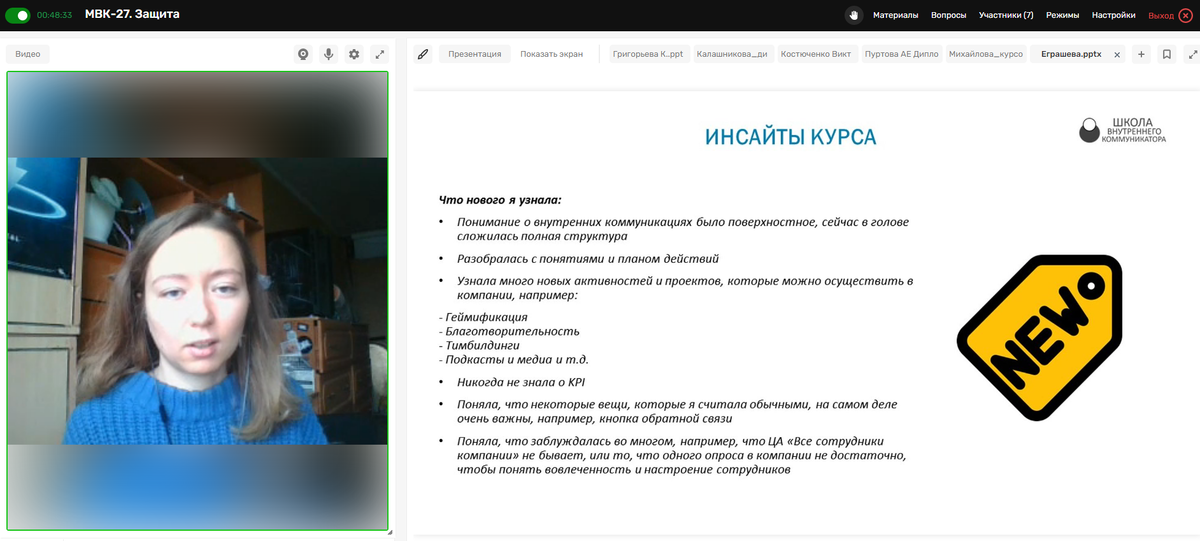Viewport: 1200px width, 541px height.
Task: Click the webcam video of the presenter
Action: pos(197,300)
